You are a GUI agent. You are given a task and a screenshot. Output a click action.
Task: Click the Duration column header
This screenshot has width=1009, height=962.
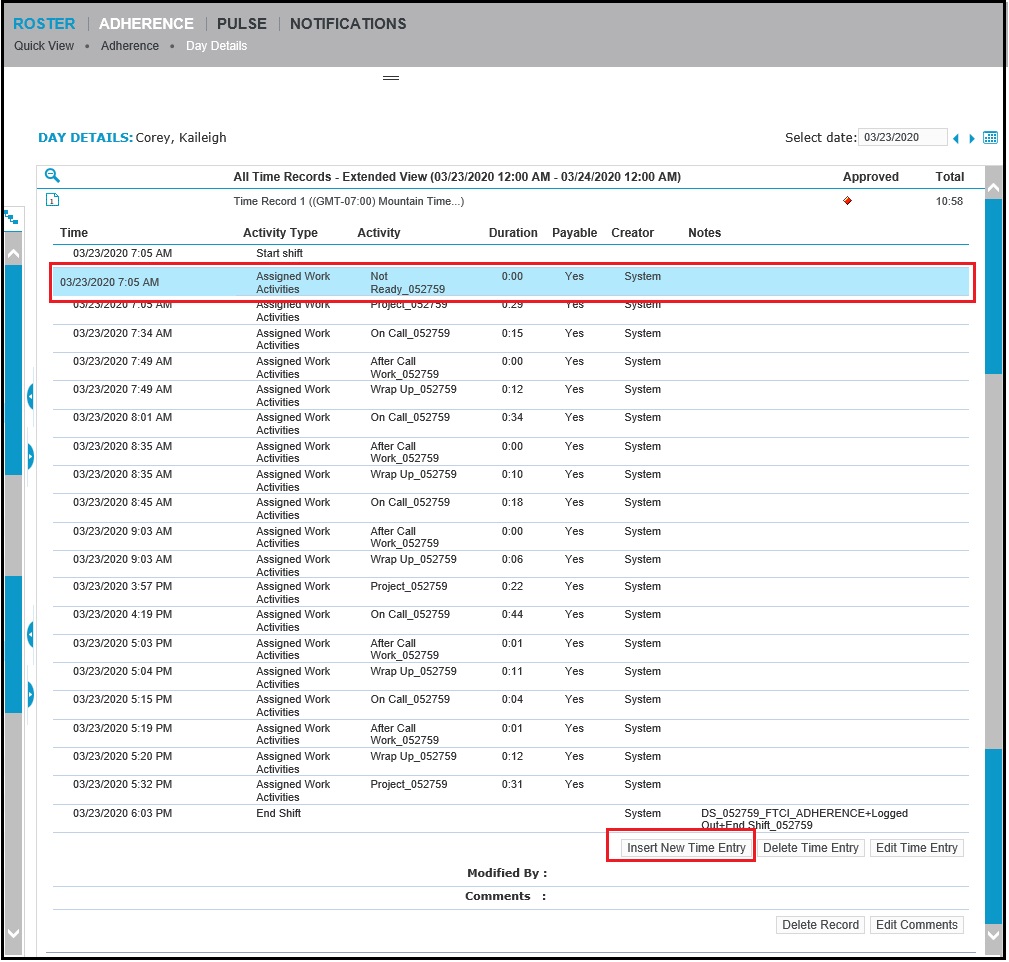click(513, 233)
